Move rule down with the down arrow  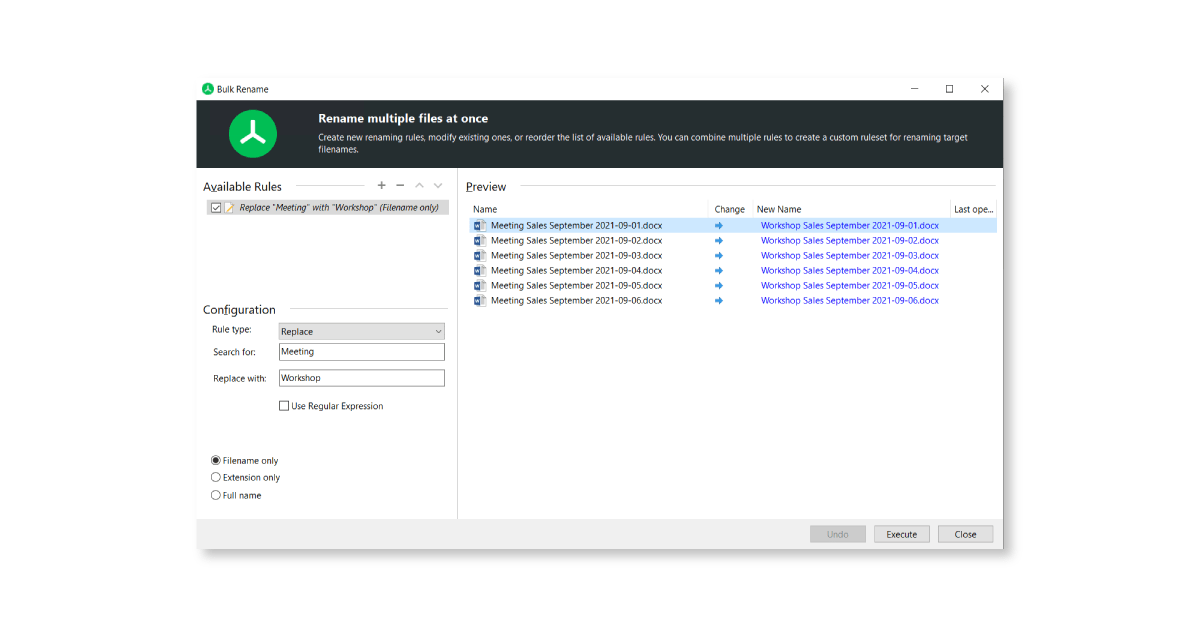[438, 186]
